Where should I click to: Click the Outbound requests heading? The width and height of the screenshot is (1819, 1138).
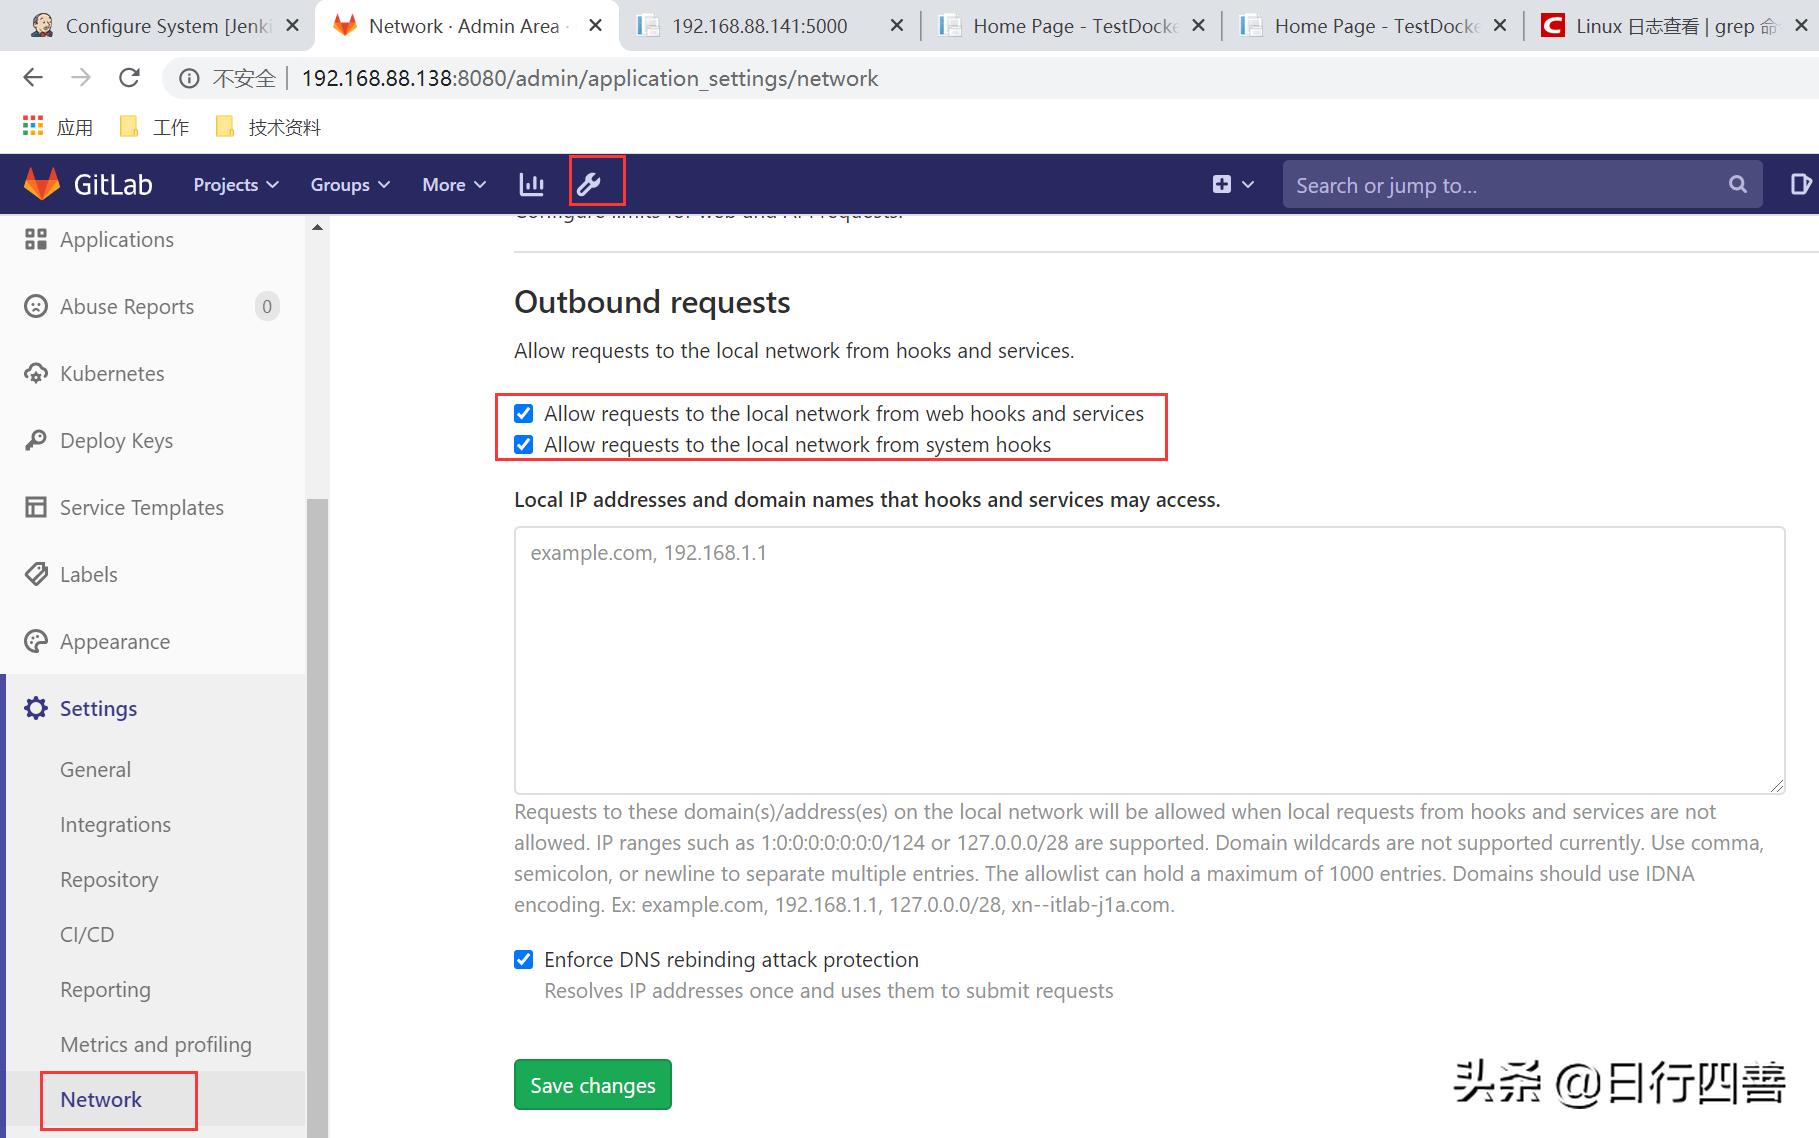coord(652,302)
